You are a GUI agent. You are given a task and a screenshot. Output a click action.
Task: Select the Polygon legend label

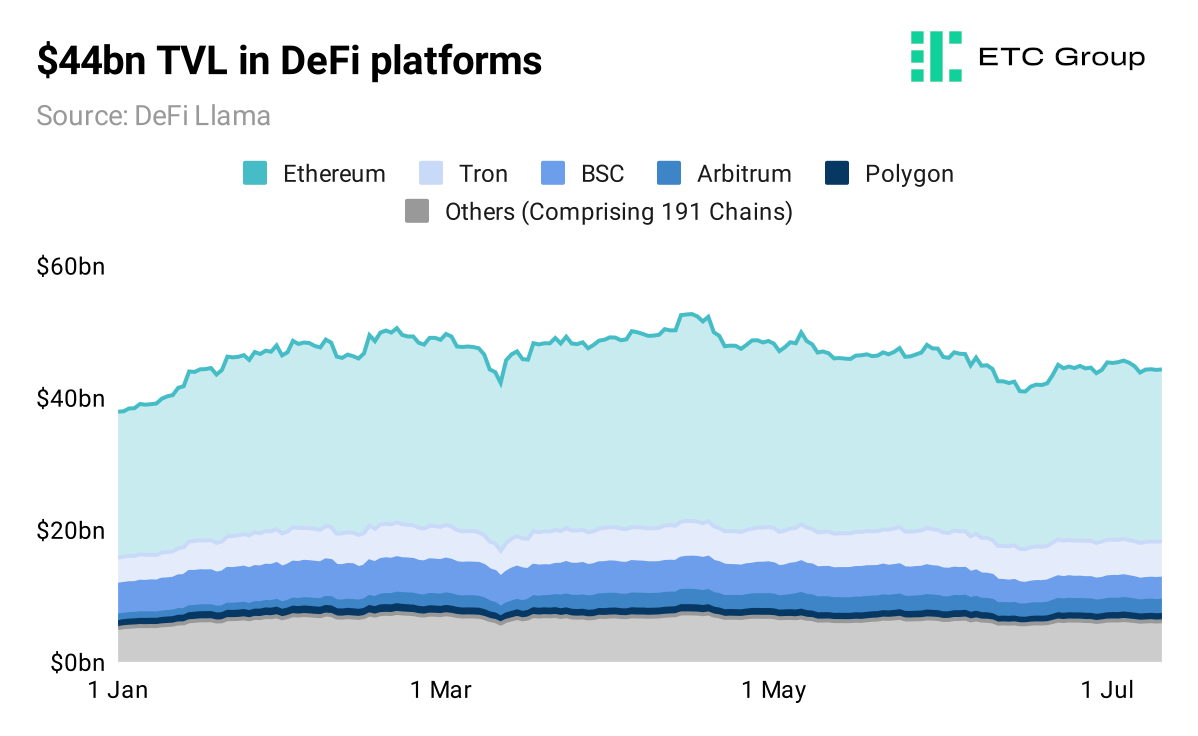(909, 174)
